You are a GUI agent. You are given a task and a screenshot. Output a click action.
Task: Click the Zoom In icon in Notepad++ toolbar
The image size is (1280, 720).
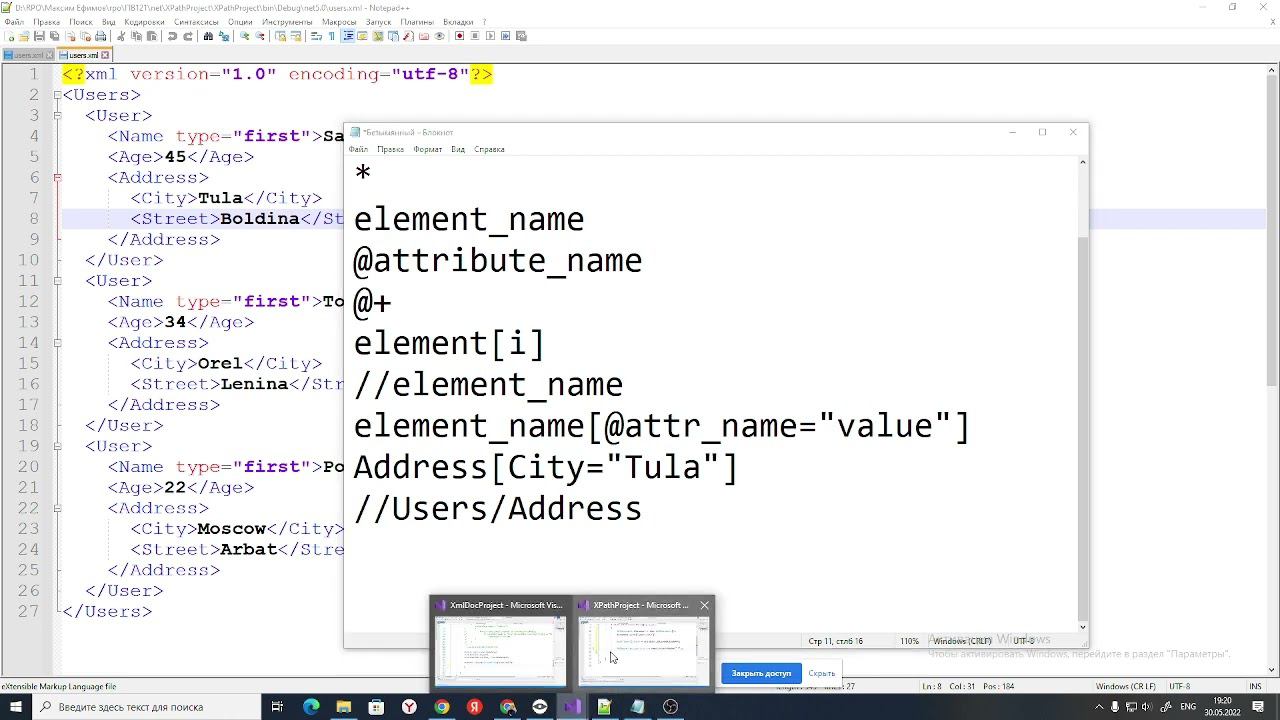[245, 36]
